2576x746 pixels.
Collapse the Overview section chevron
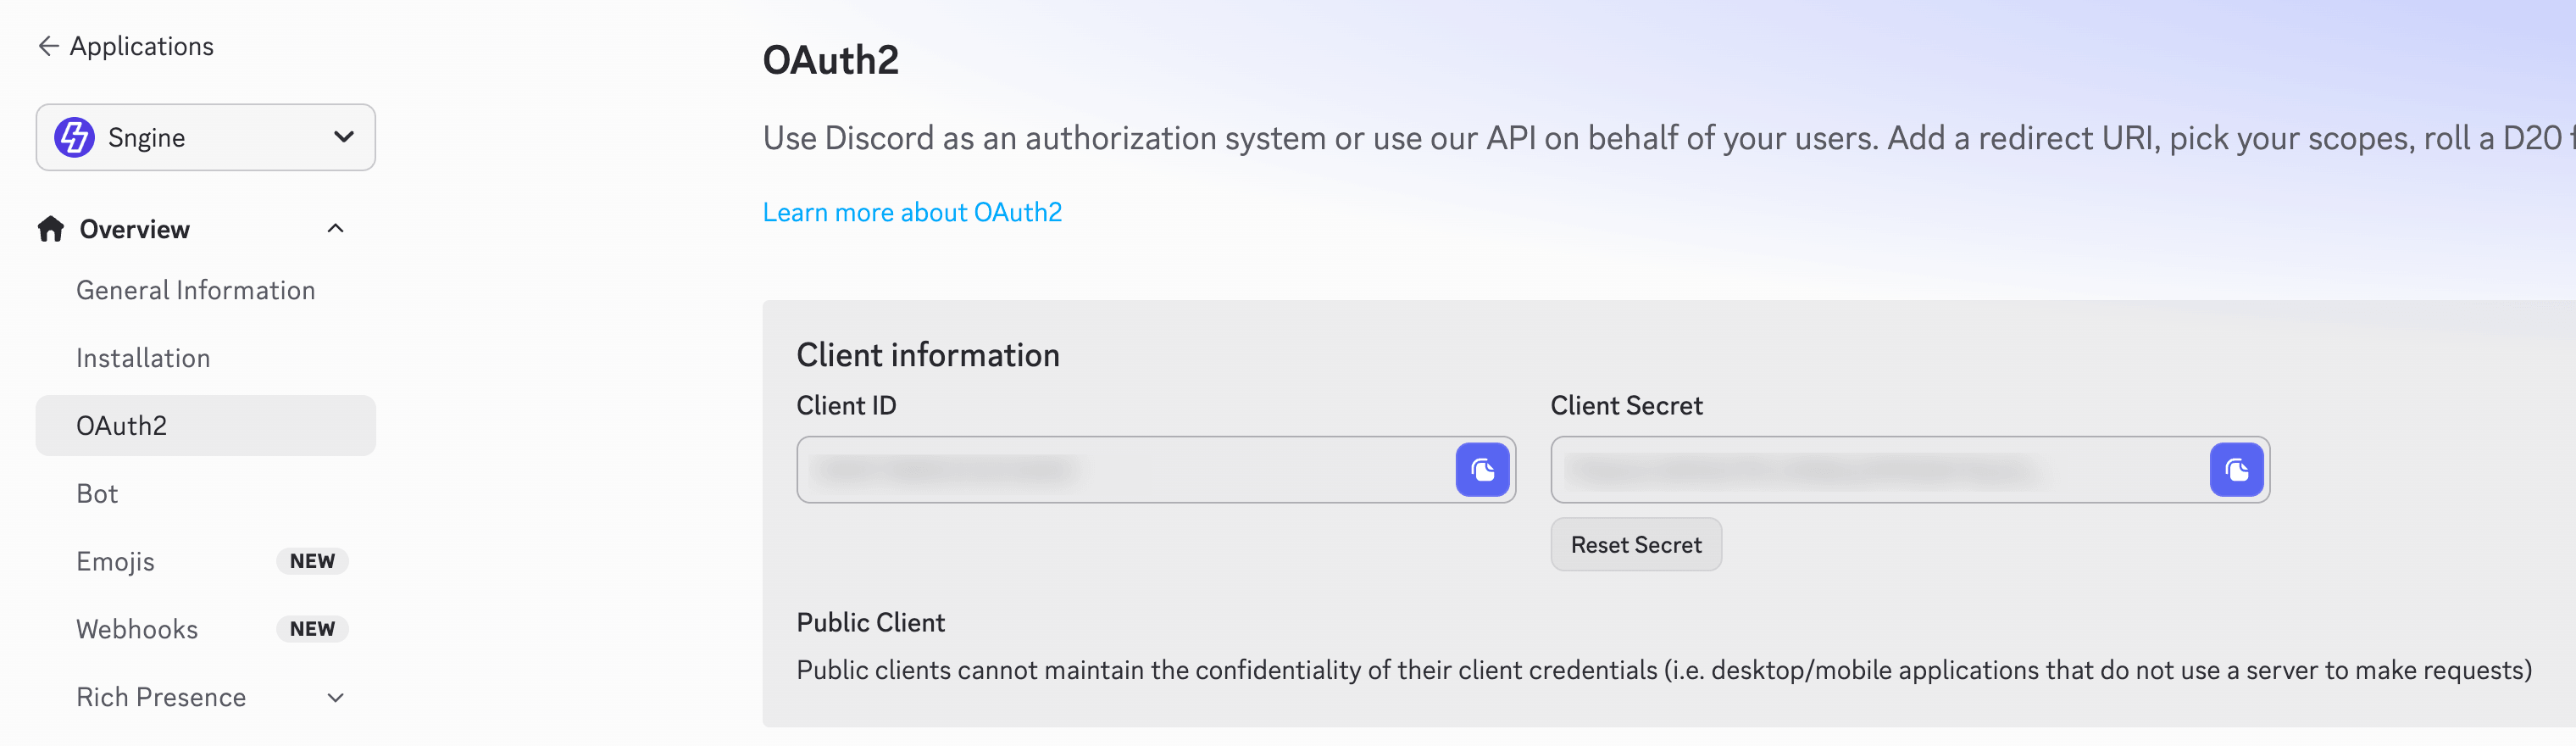coord(336,229)
